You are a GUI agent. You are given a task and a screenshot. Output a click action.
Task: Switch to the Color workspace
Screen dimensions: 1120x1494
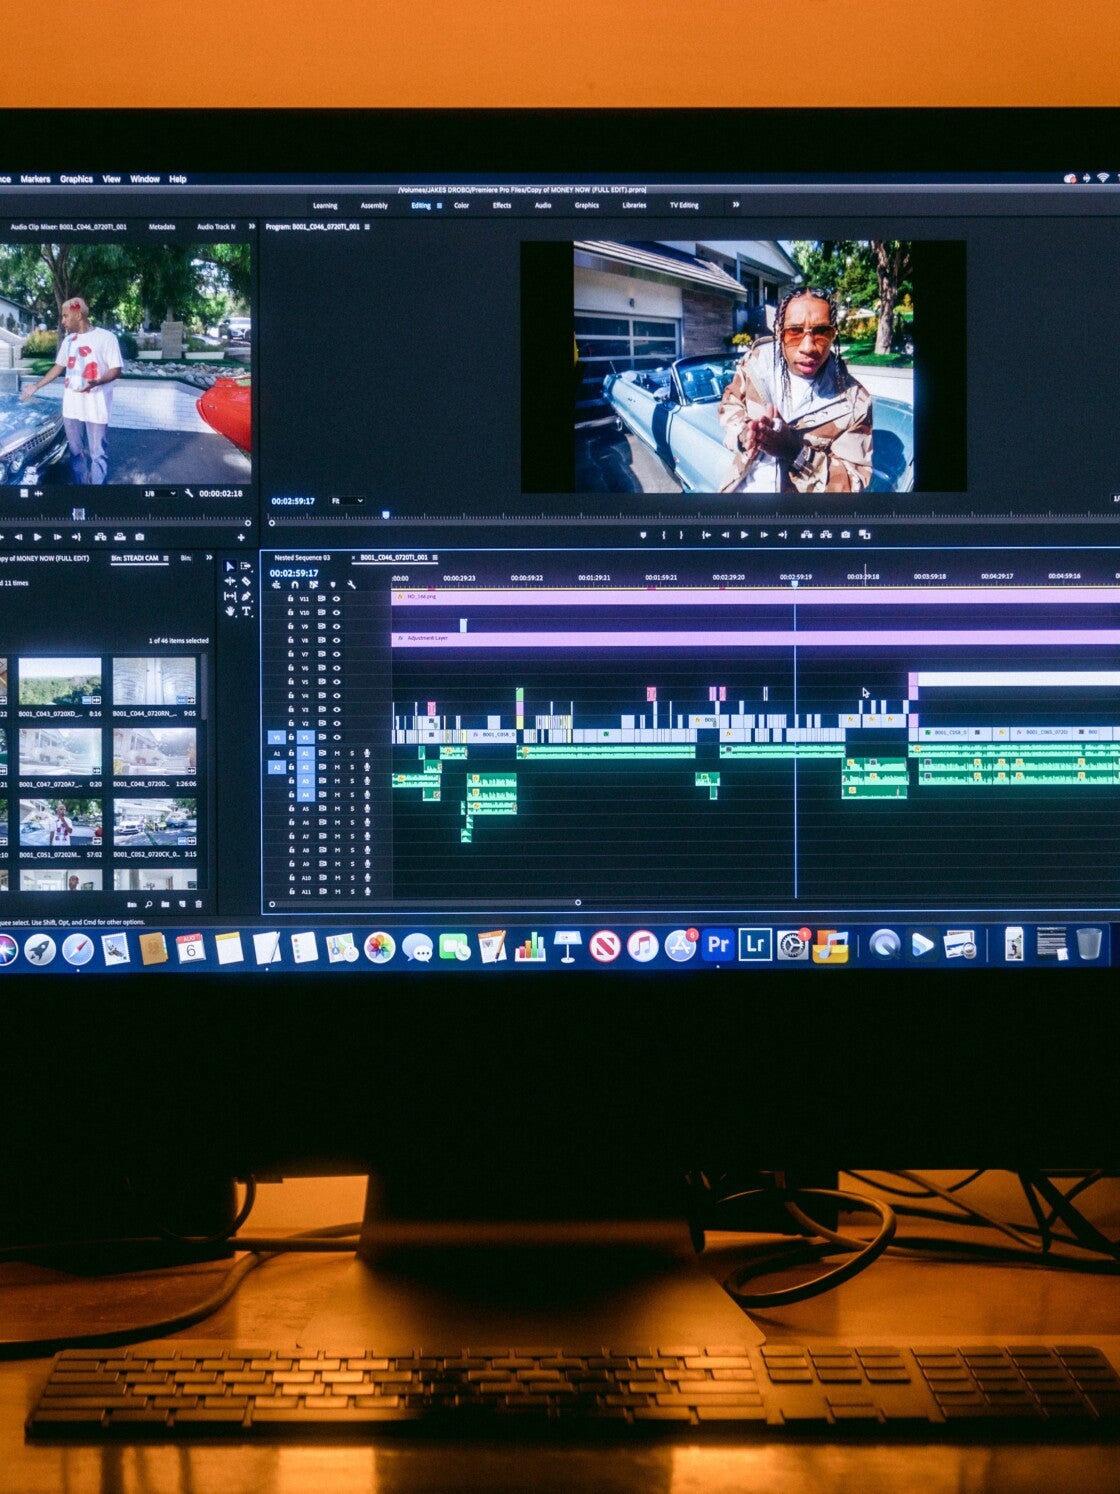pos(461,206)
